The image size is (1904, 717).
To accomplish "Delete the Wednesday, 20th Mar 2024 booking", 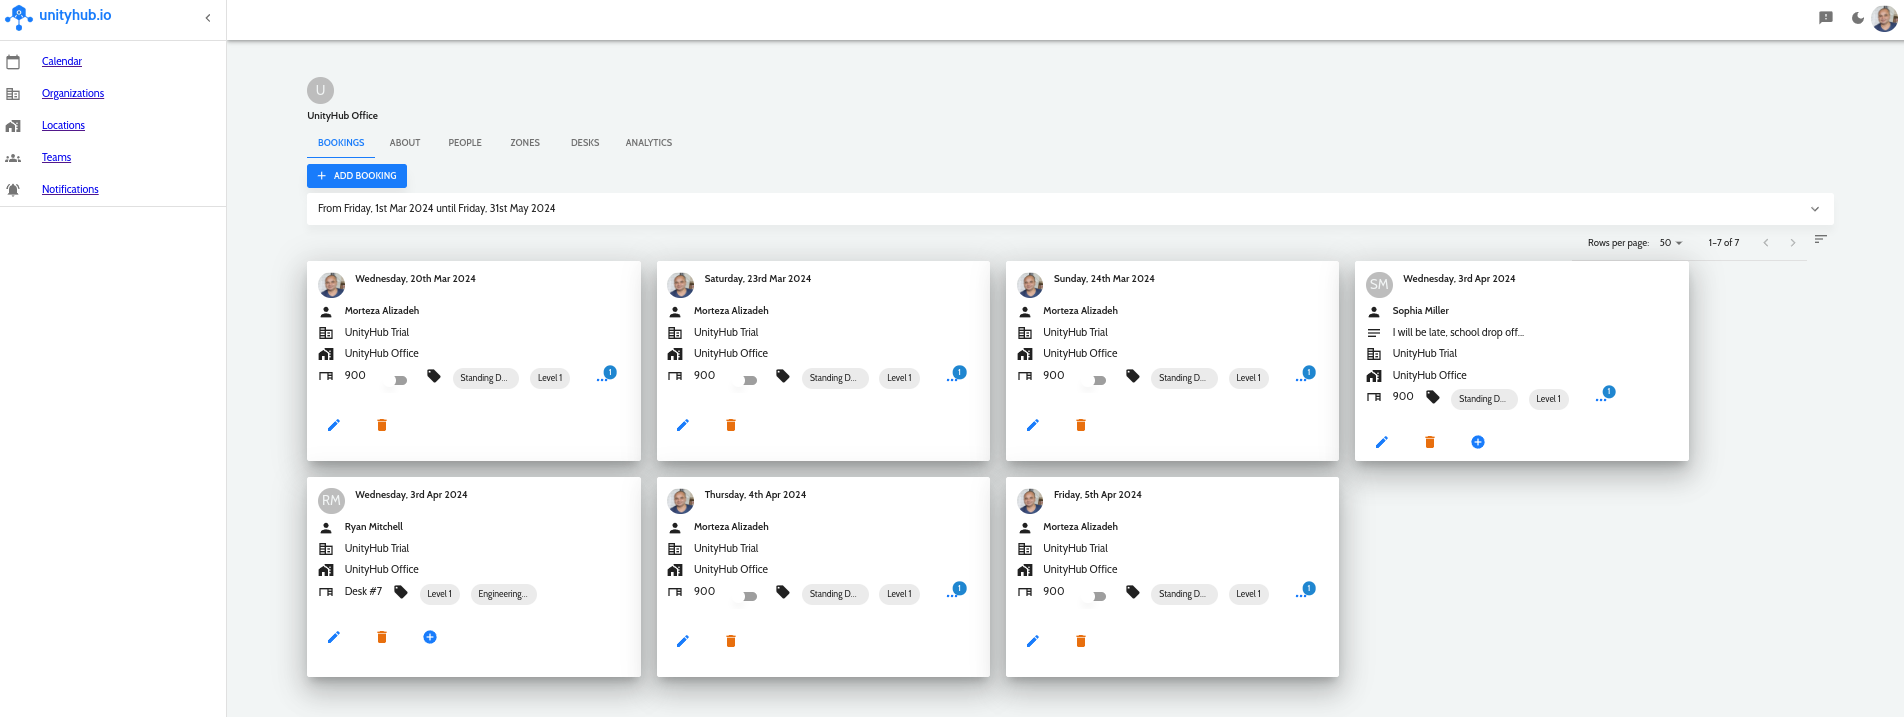I will tap(382, 425).
